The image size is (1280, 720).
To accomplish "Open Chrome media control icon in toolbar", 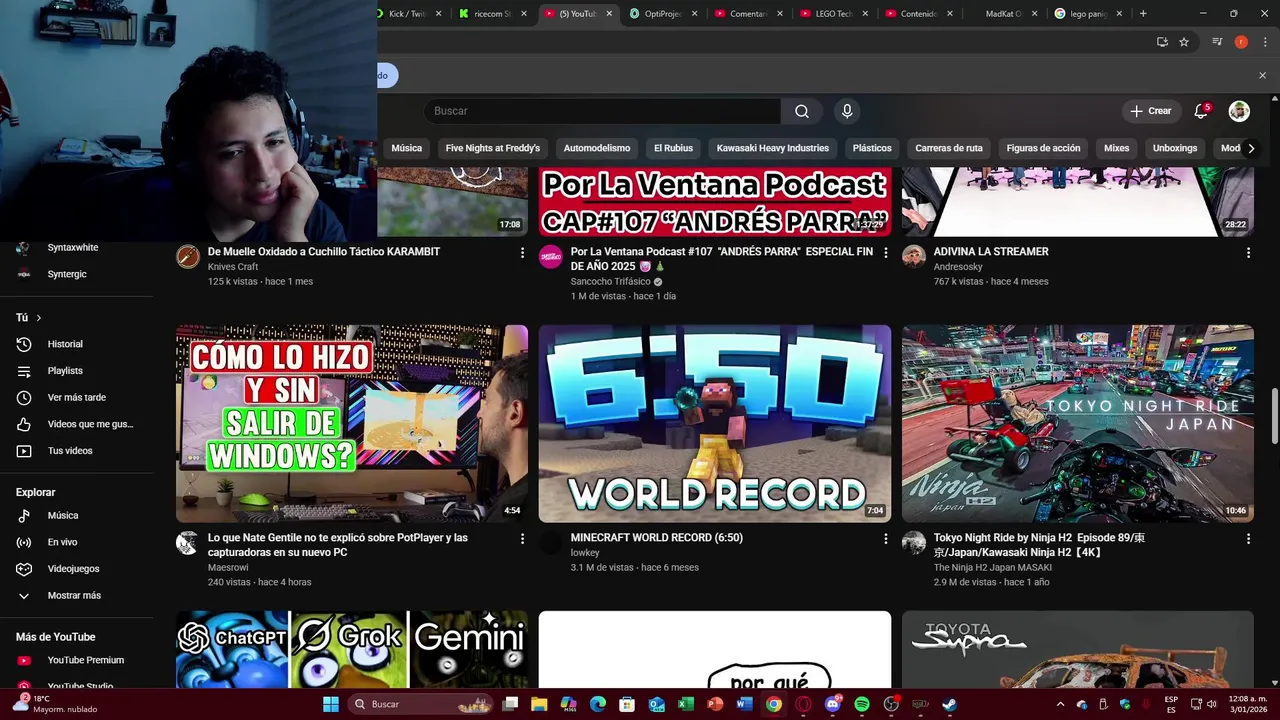I will (x=1217, y=42).
